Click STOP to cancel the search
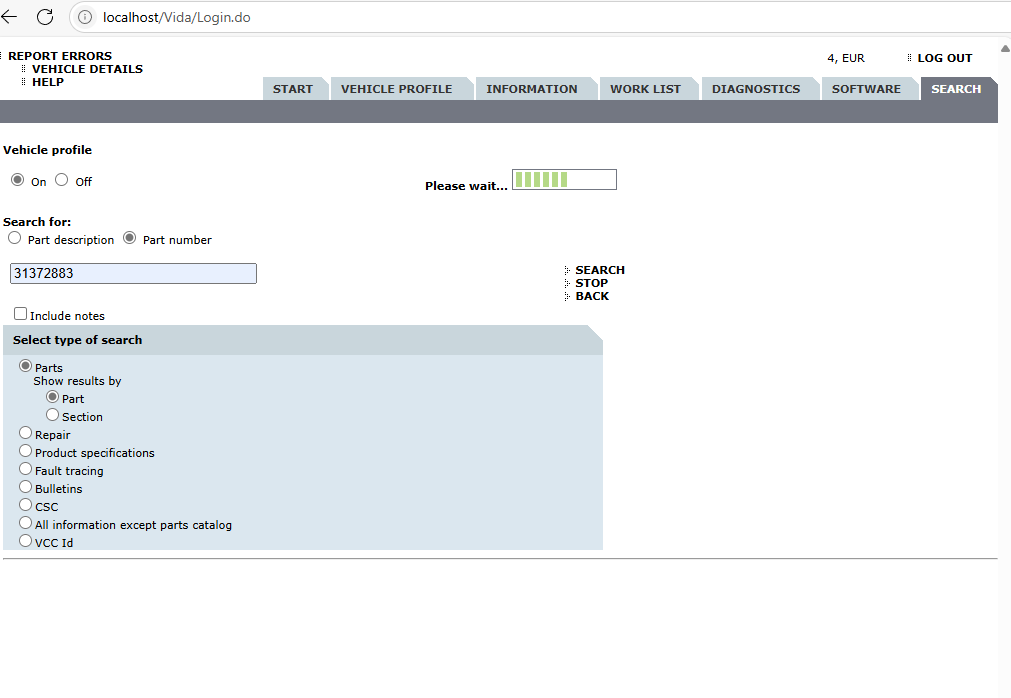1011x698 pixels. point(591,283)
